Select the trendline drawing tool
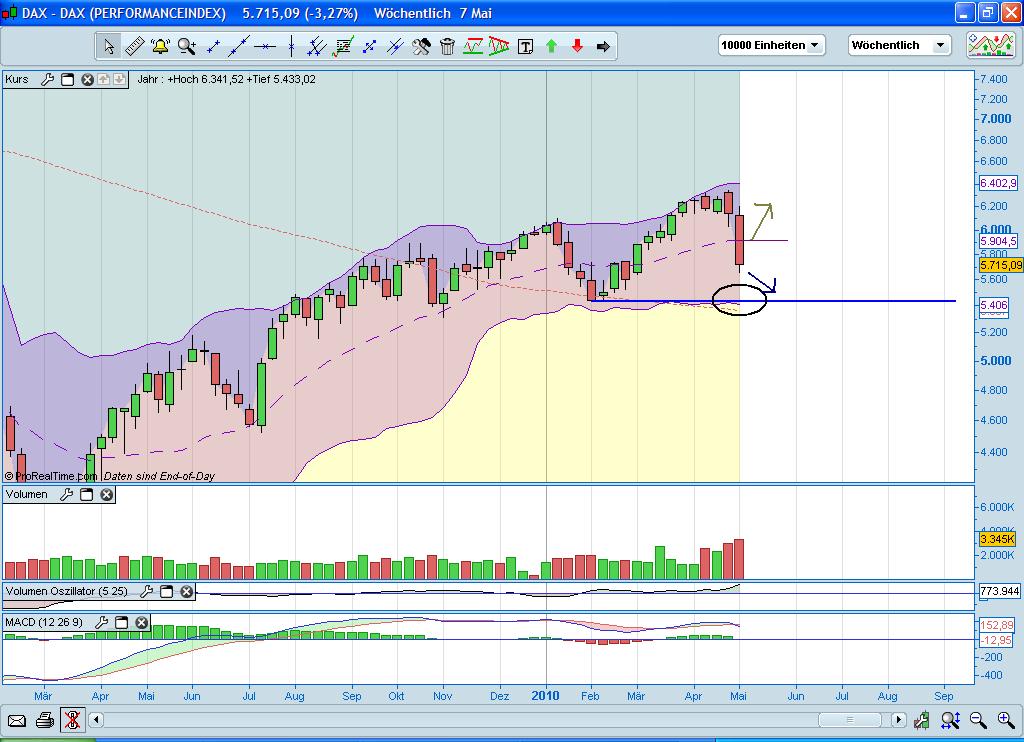The image size is (1024, 742). coord(238,46)
